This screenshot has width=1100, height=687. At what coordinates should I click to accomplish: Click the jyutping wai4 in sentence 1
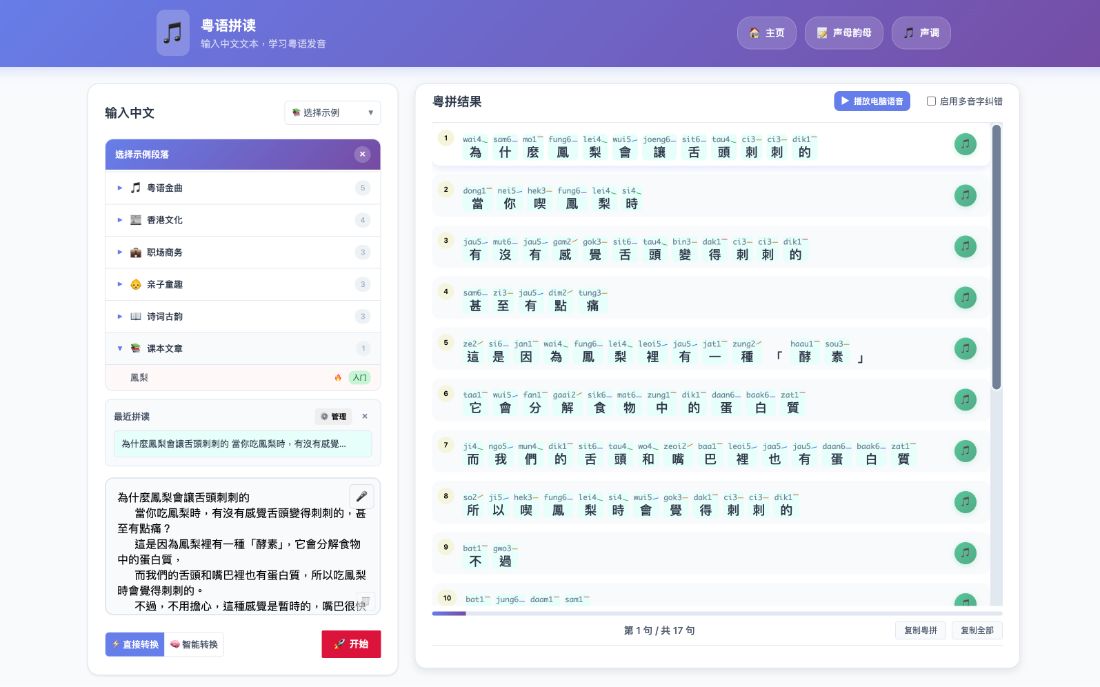[x=473, y=140]
